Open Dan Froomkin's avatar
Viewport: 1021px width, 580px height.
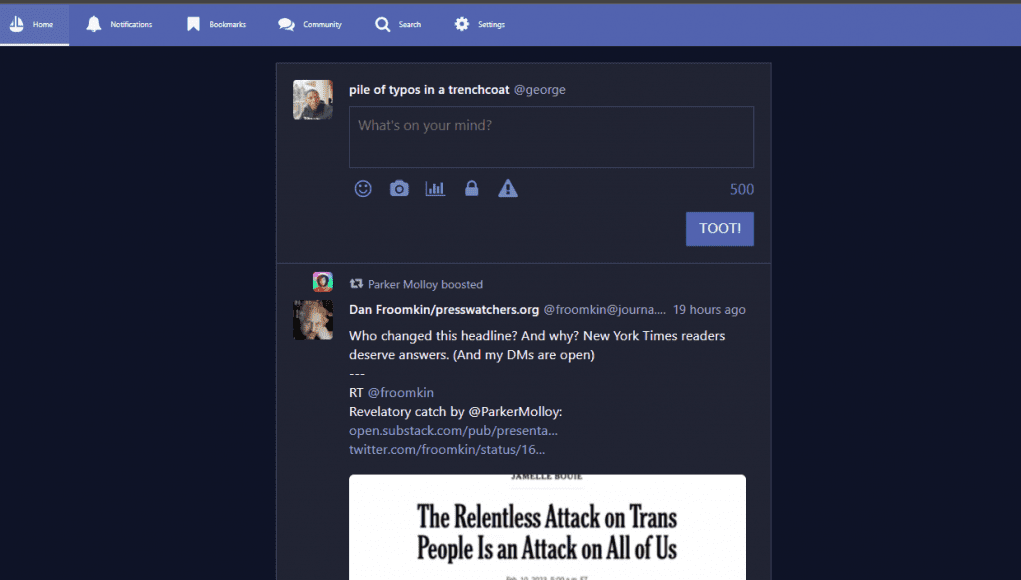(x=313, y=320)
